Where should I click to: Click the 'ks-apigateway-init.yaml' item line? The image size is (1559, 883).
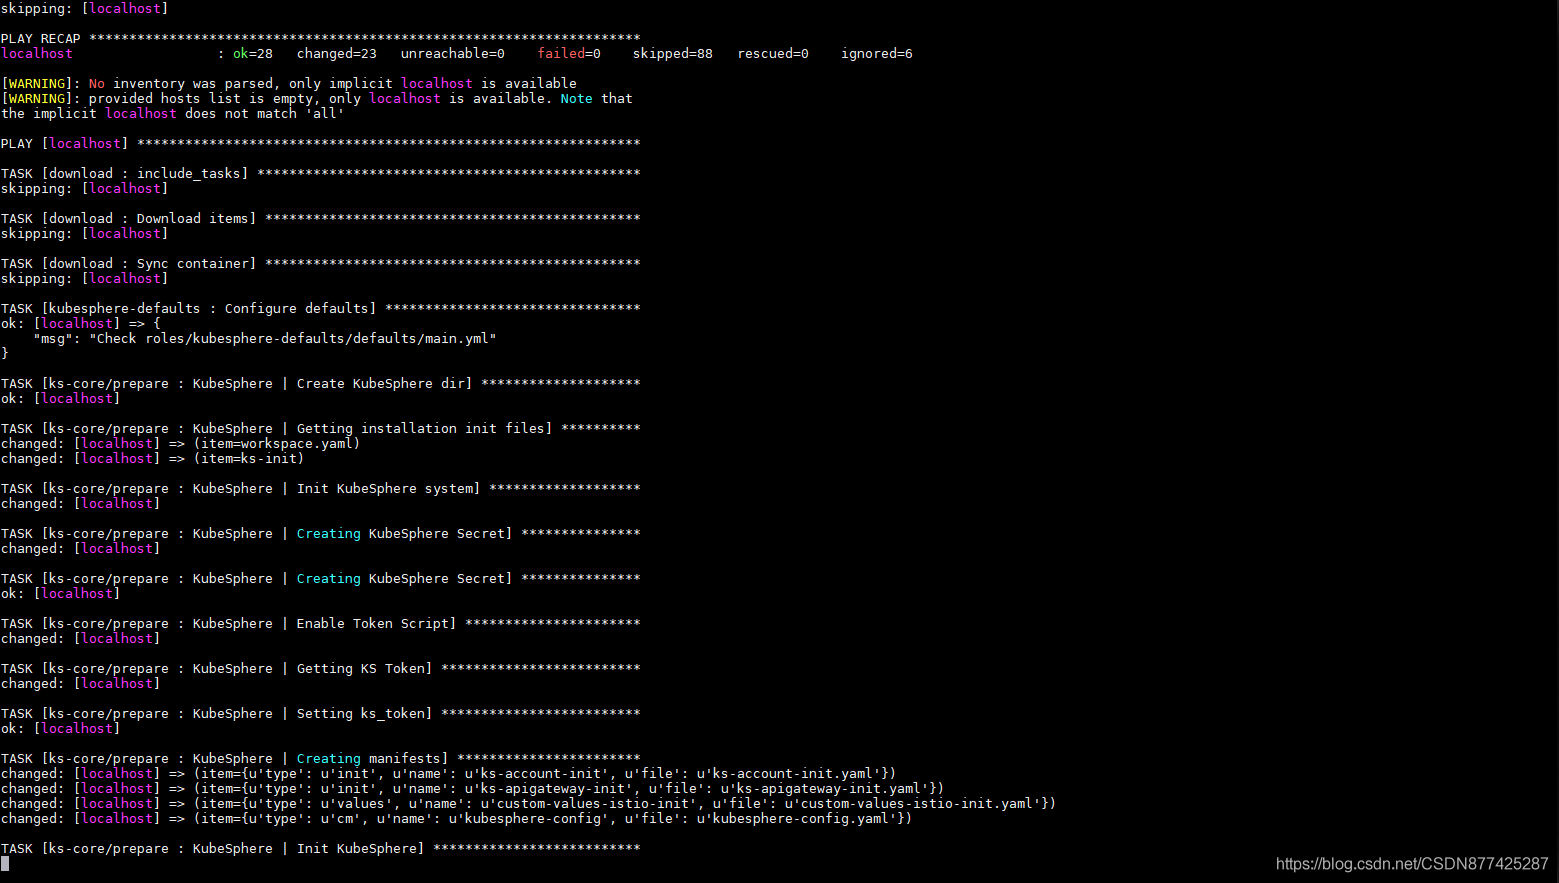[x=473, y=789]
